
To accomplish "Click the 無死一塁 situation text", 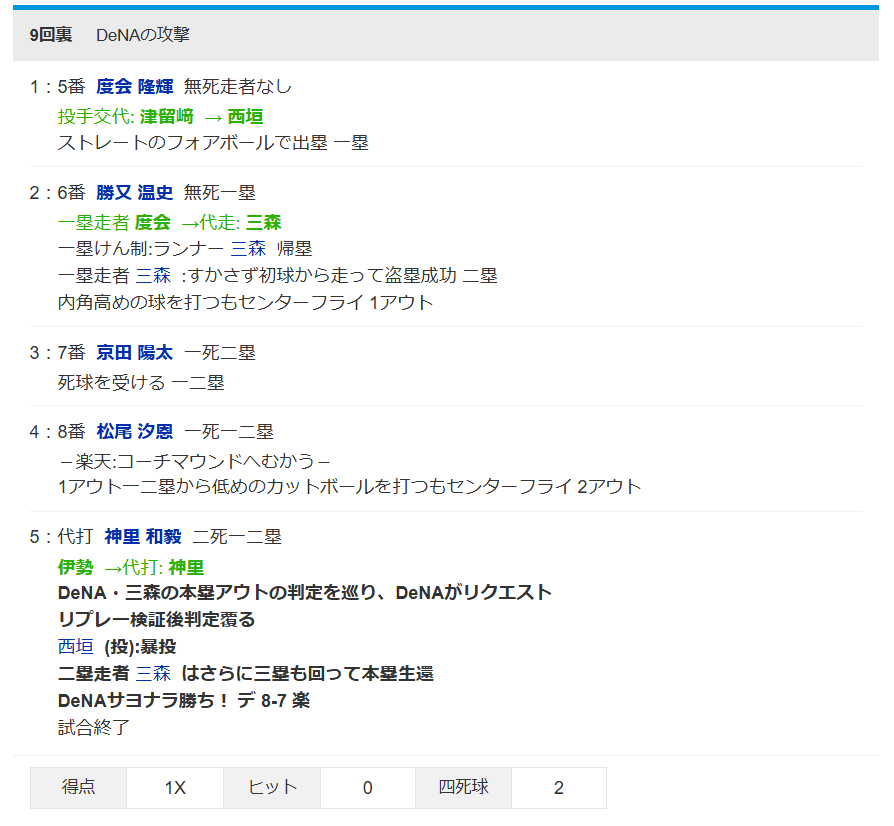I will pyautogui.click(x=220, y=193).
